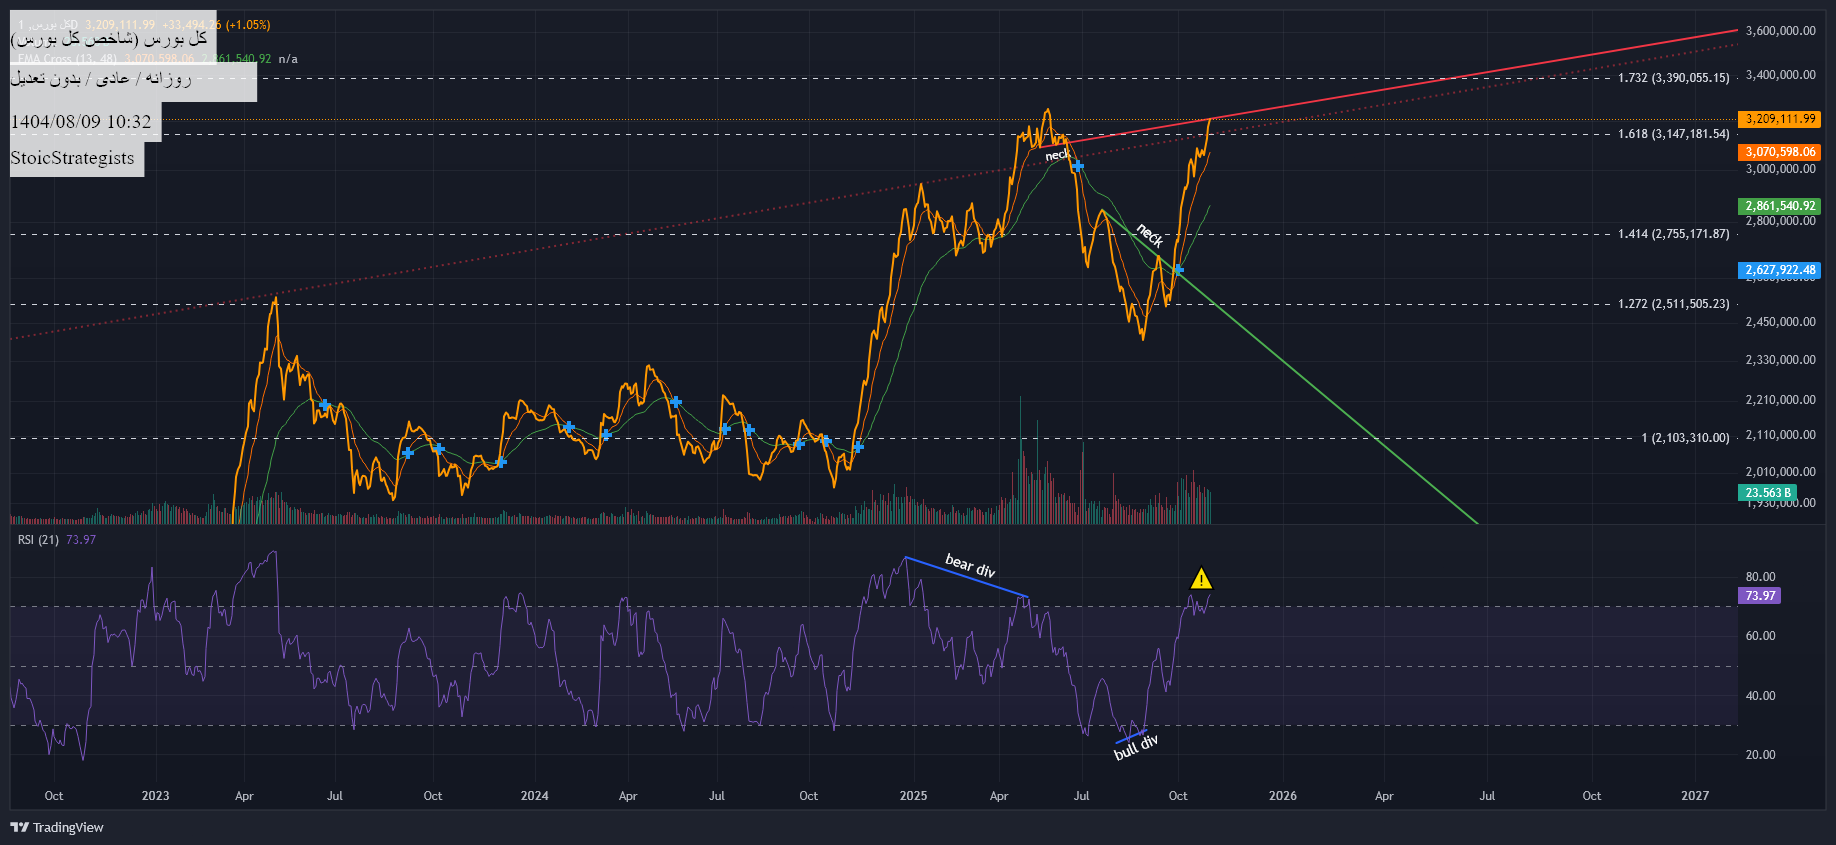Click the purple 73.97 RSI axis label
1836x845 pixels.
(x=1760, y=596)
